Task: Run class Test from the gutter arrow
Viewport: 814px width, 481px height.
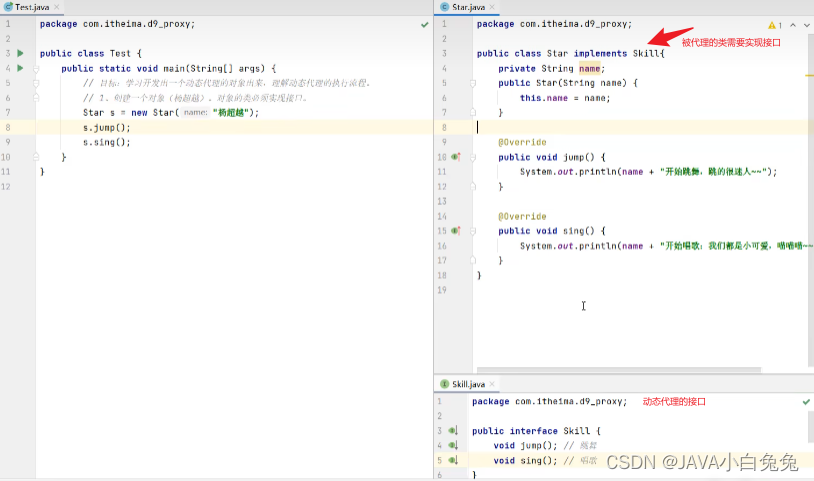Action: [x=20, y=53]
